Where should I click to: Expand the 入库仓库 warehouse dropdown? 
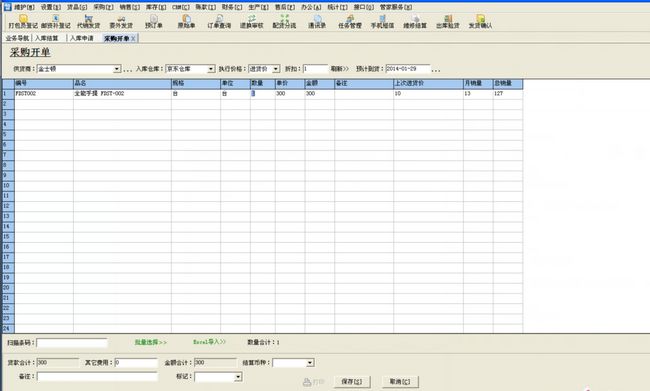(x=211, y=69)
